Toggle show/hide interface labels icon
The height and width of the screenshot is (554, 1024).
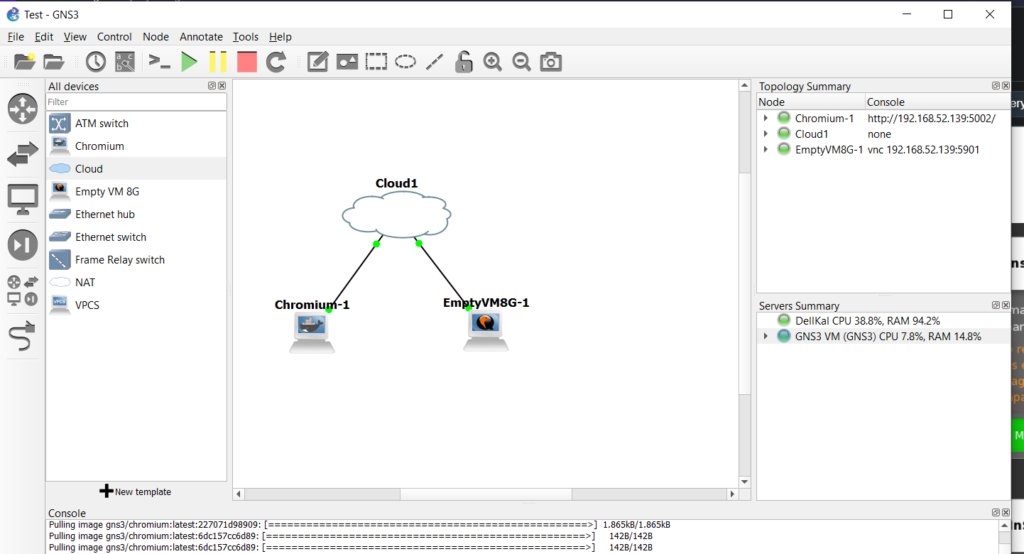[125, 62]
